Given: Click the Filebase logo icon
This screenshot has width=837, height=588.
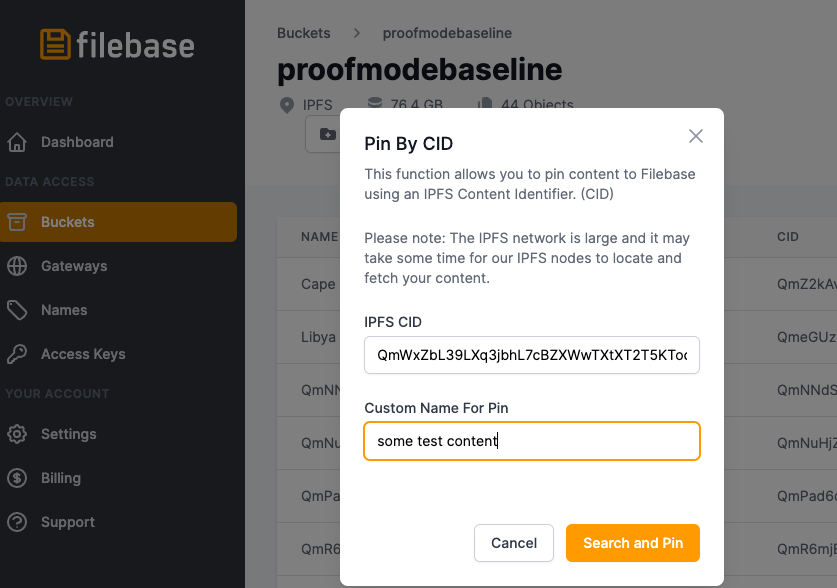Looking at the screenshot, I should [x=56, y=45].
